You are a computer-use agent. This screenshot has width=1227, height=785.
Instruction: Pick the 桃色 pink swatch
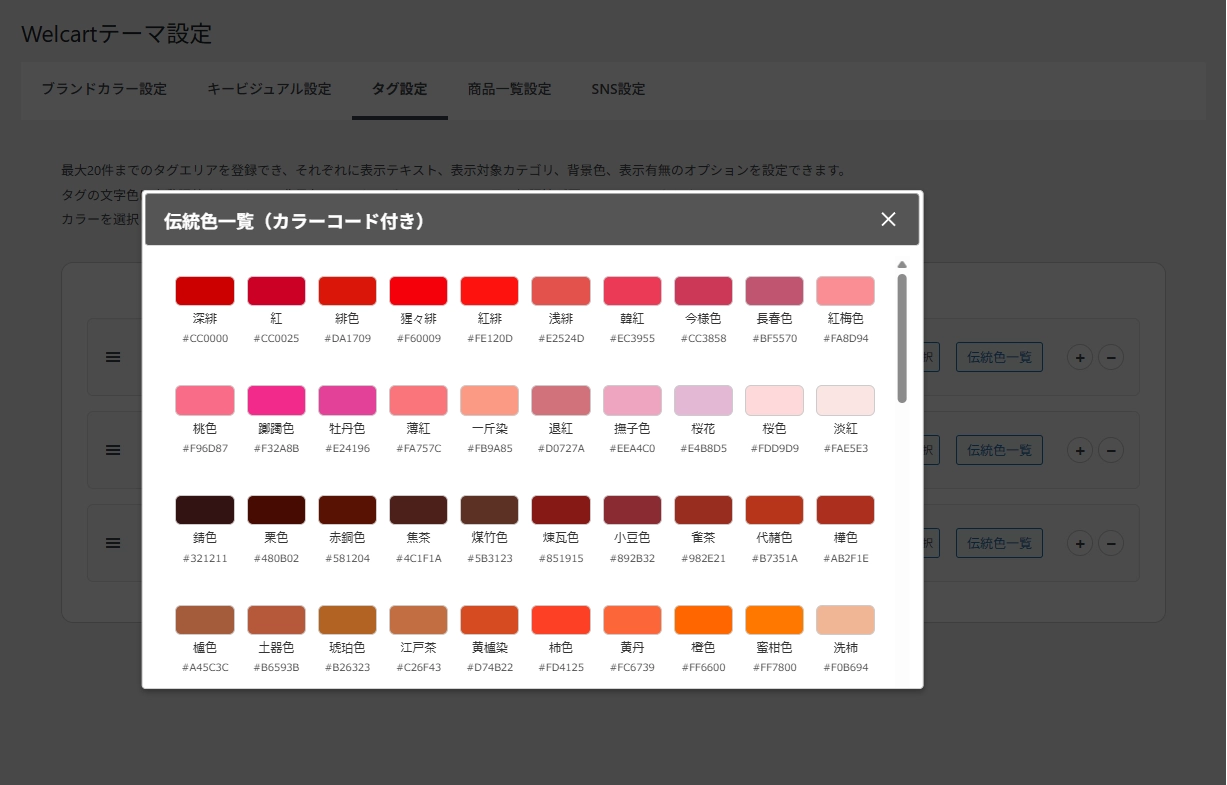point(204,399)
